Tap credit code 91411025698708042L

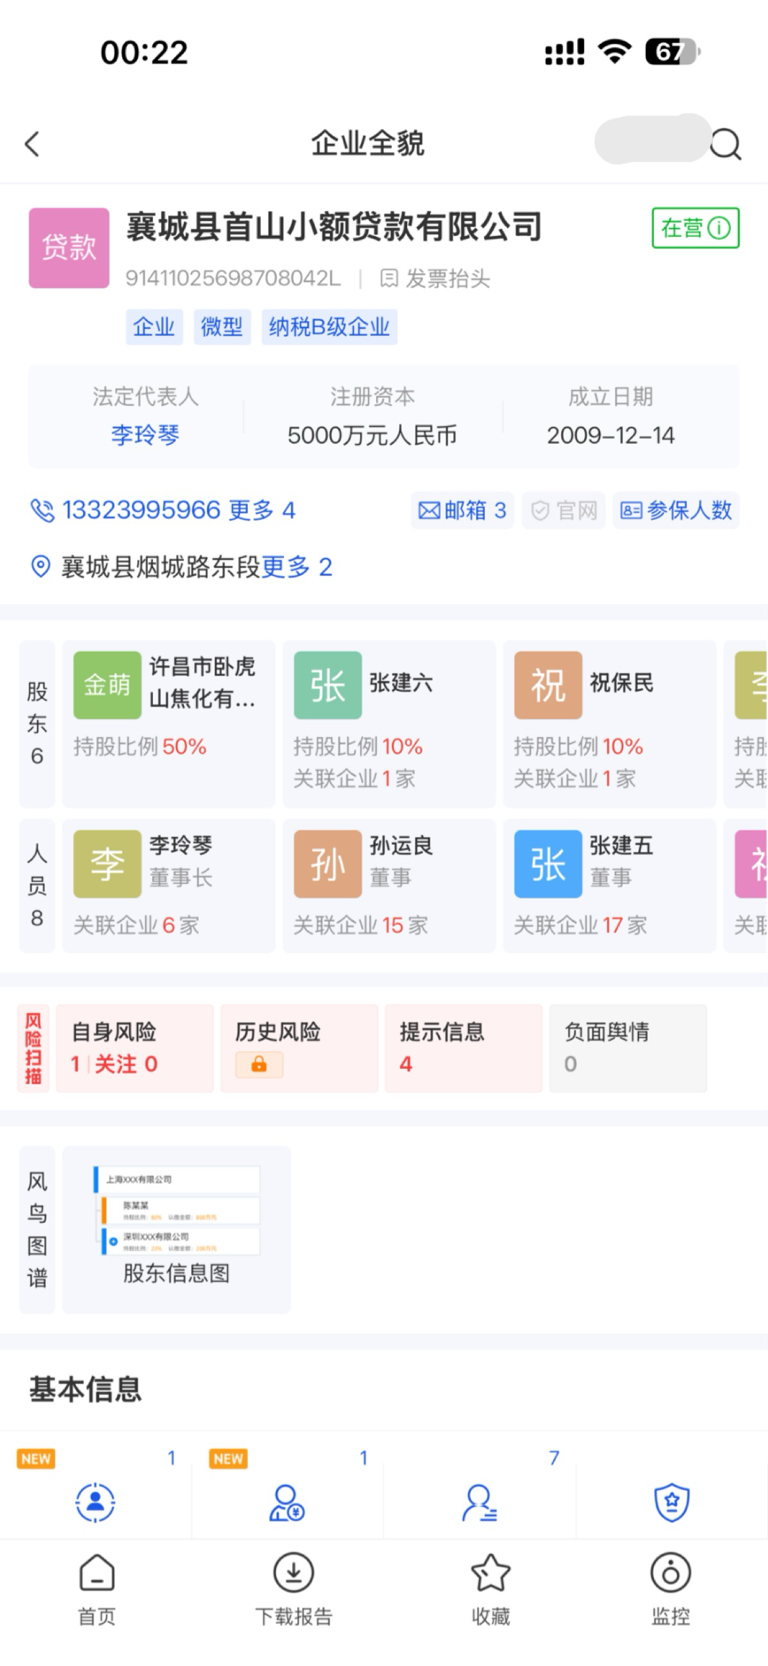click(x=233, y=279)
